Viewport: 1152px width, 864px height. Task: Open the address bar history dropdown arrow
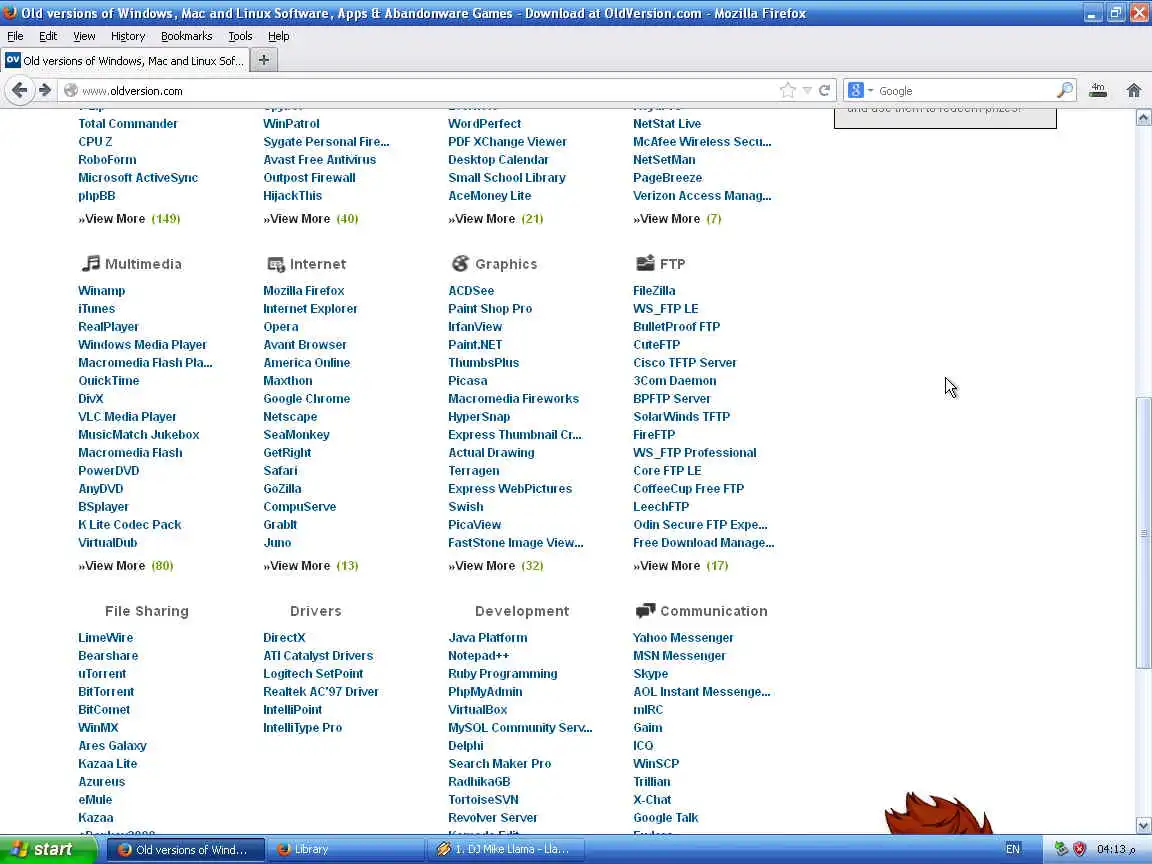[x=807, y=90]
